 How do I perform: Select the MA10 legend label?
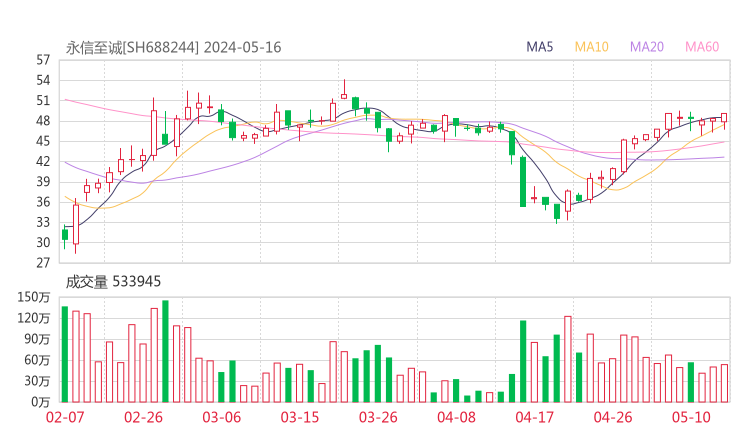click(591, 47)
